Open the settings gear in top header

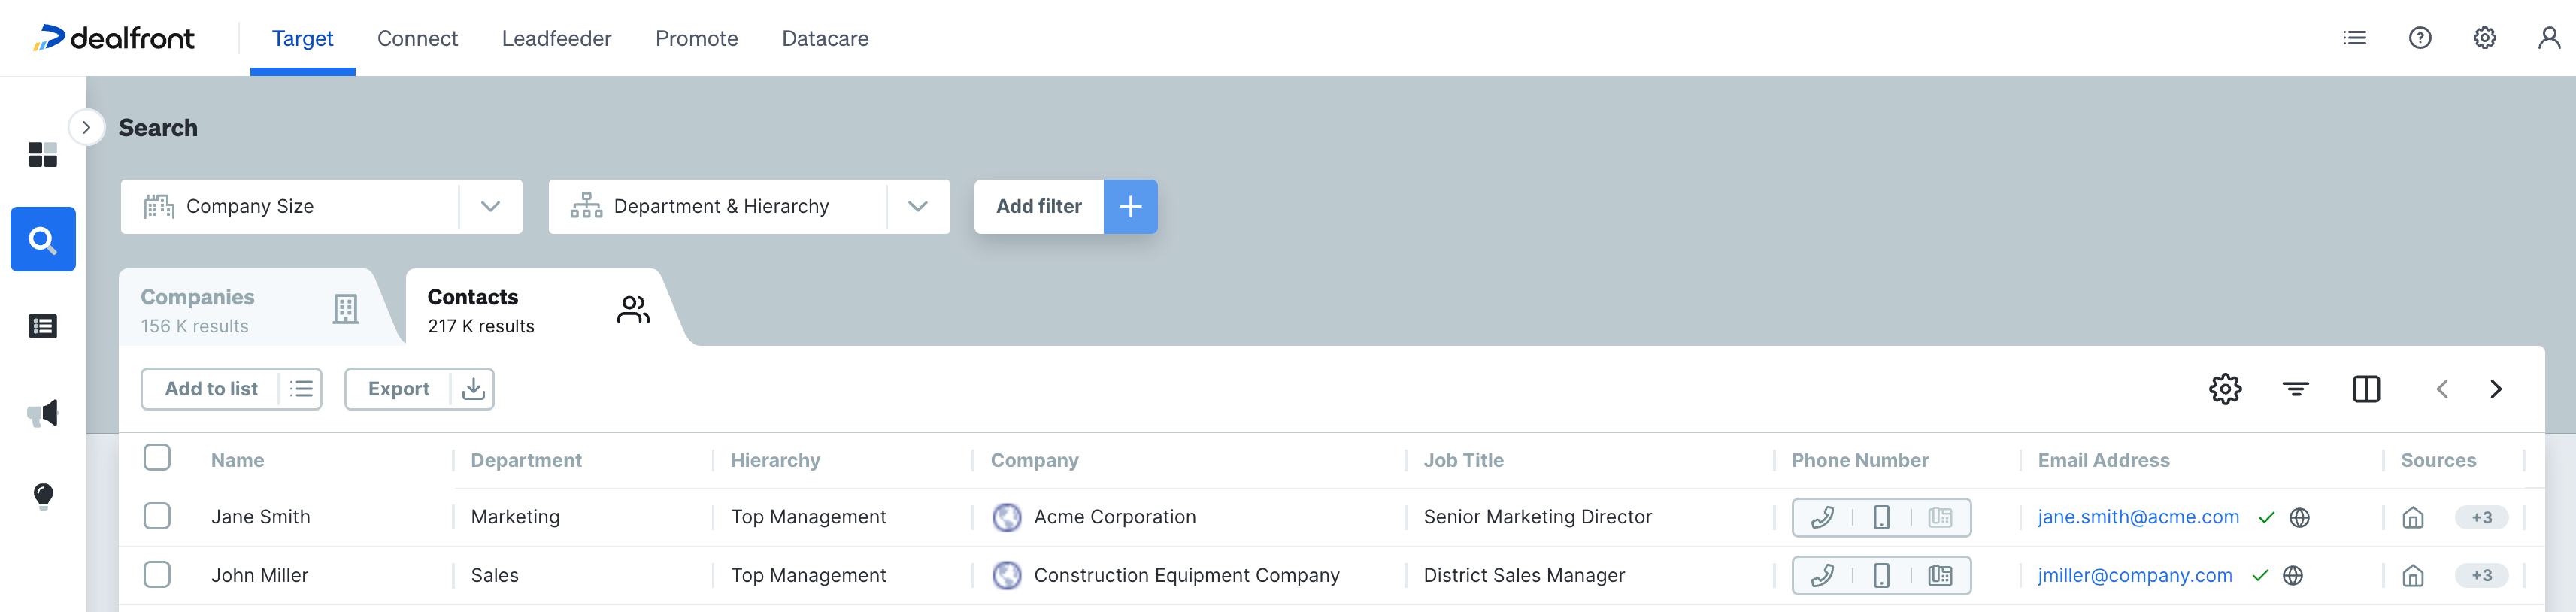[x=2485, y=38]
